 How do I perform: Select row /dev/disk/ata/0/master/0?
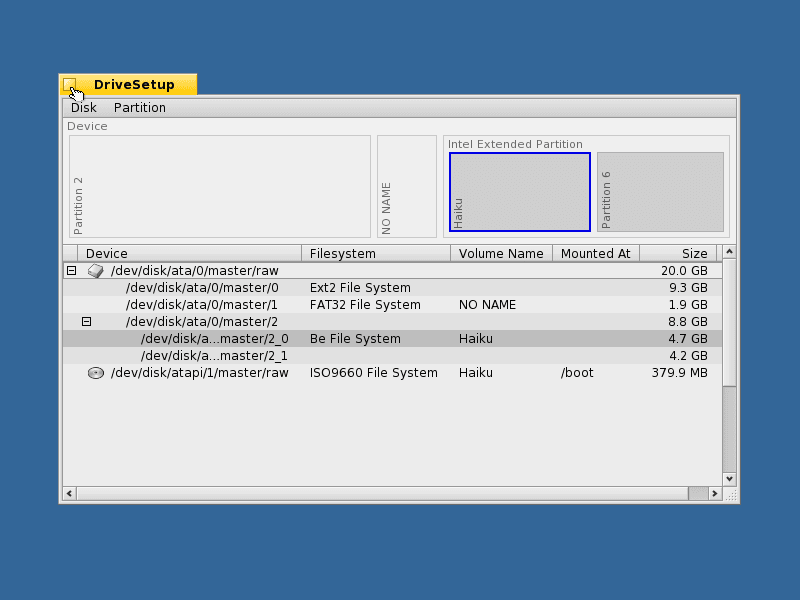pos(392,288)
